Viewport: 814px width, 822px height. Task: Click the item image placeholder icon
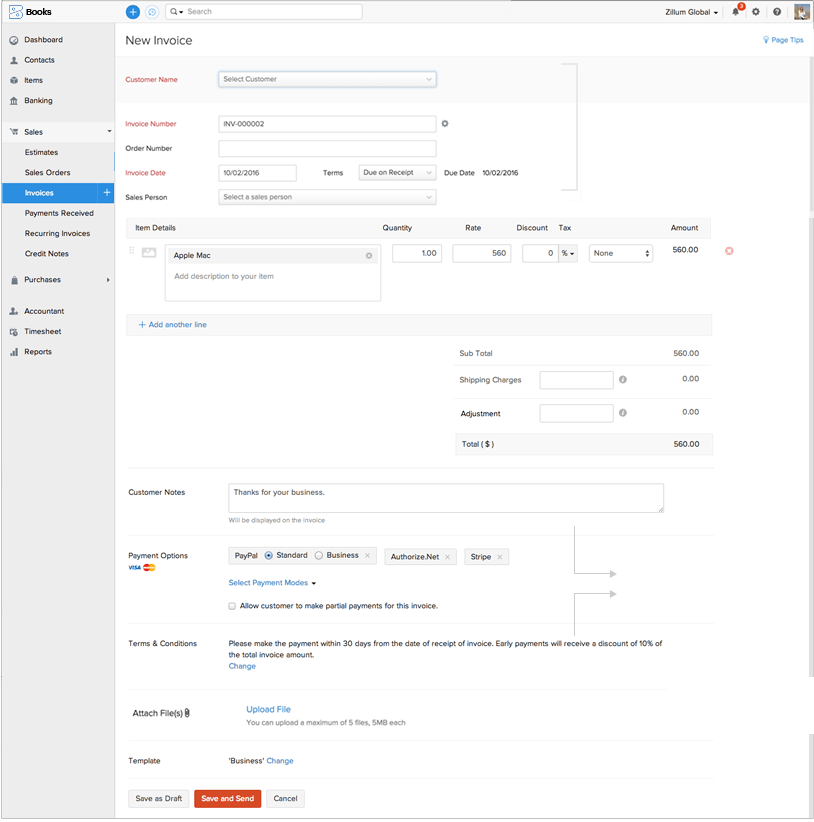149,253
